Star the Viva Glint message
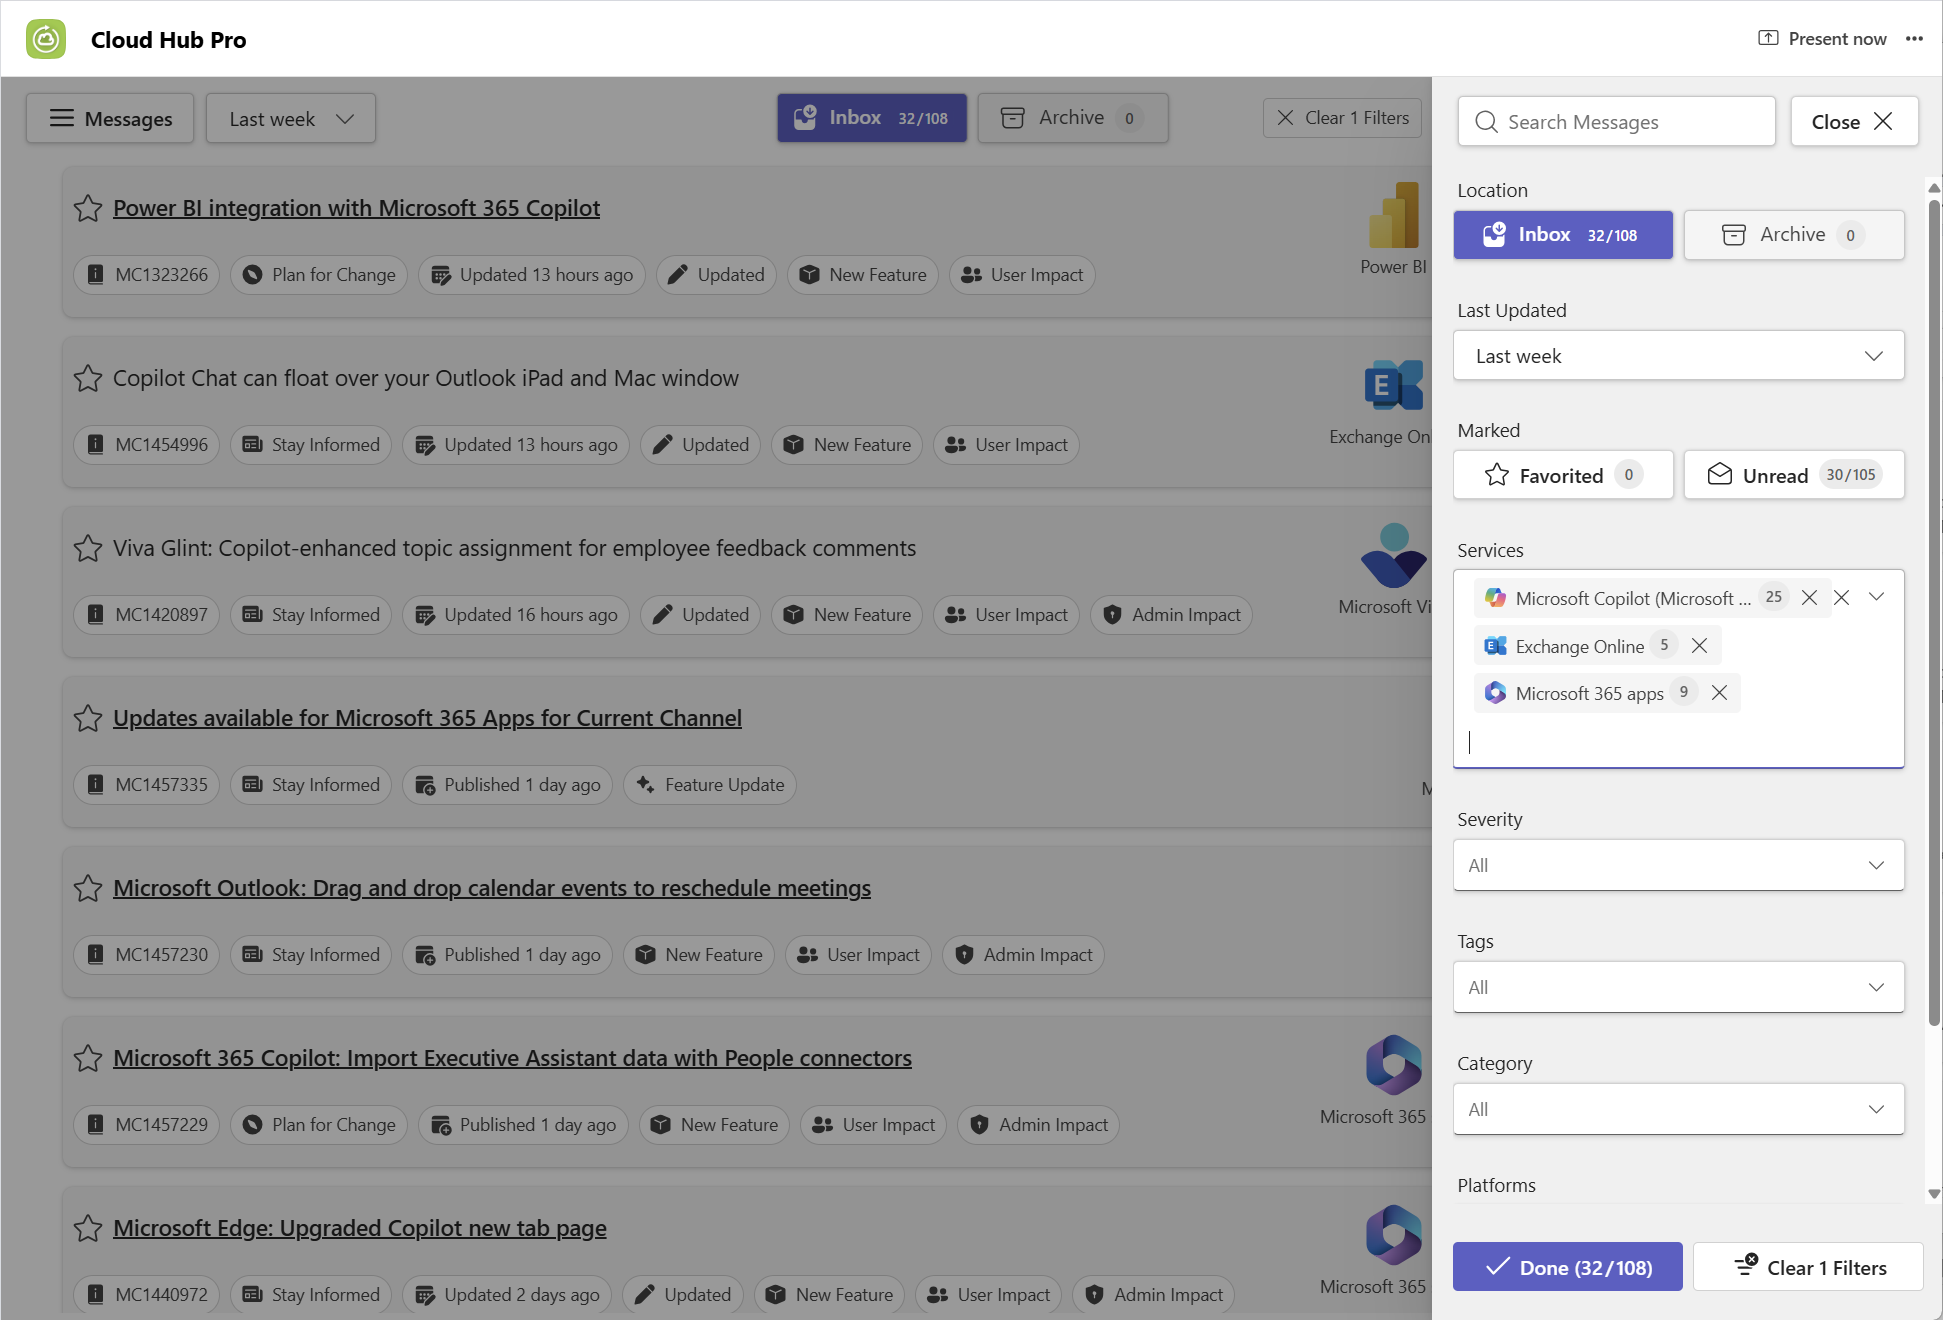The image size is (1943, 1320). click(88, 548)
